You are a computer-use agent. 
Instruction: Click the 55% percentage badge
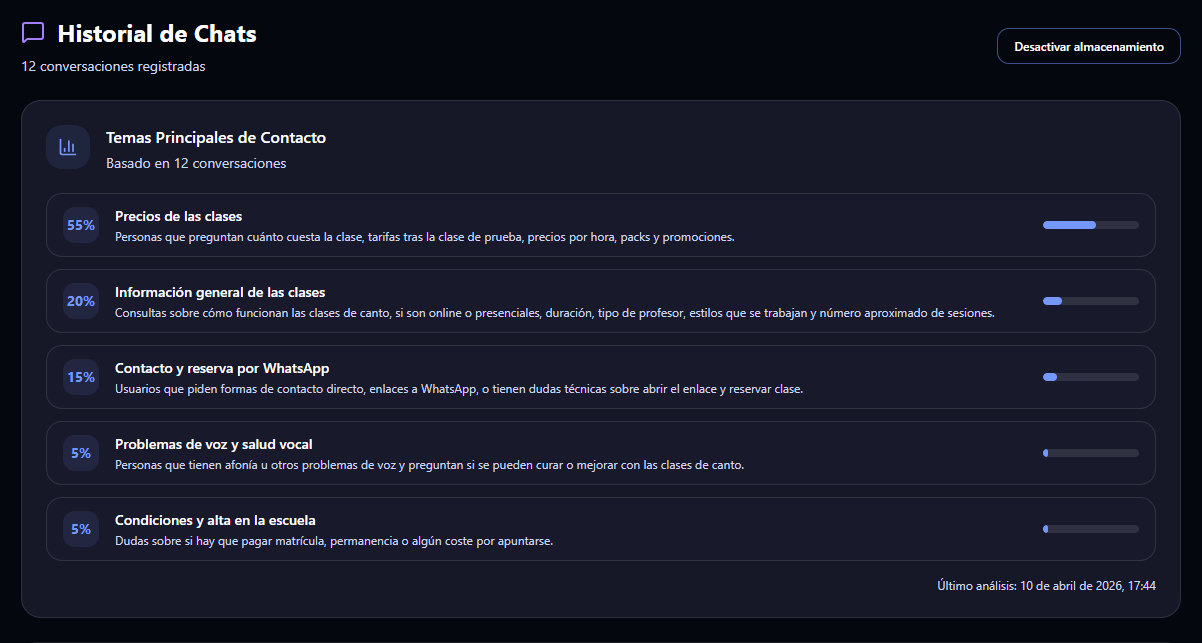point(81,225)
